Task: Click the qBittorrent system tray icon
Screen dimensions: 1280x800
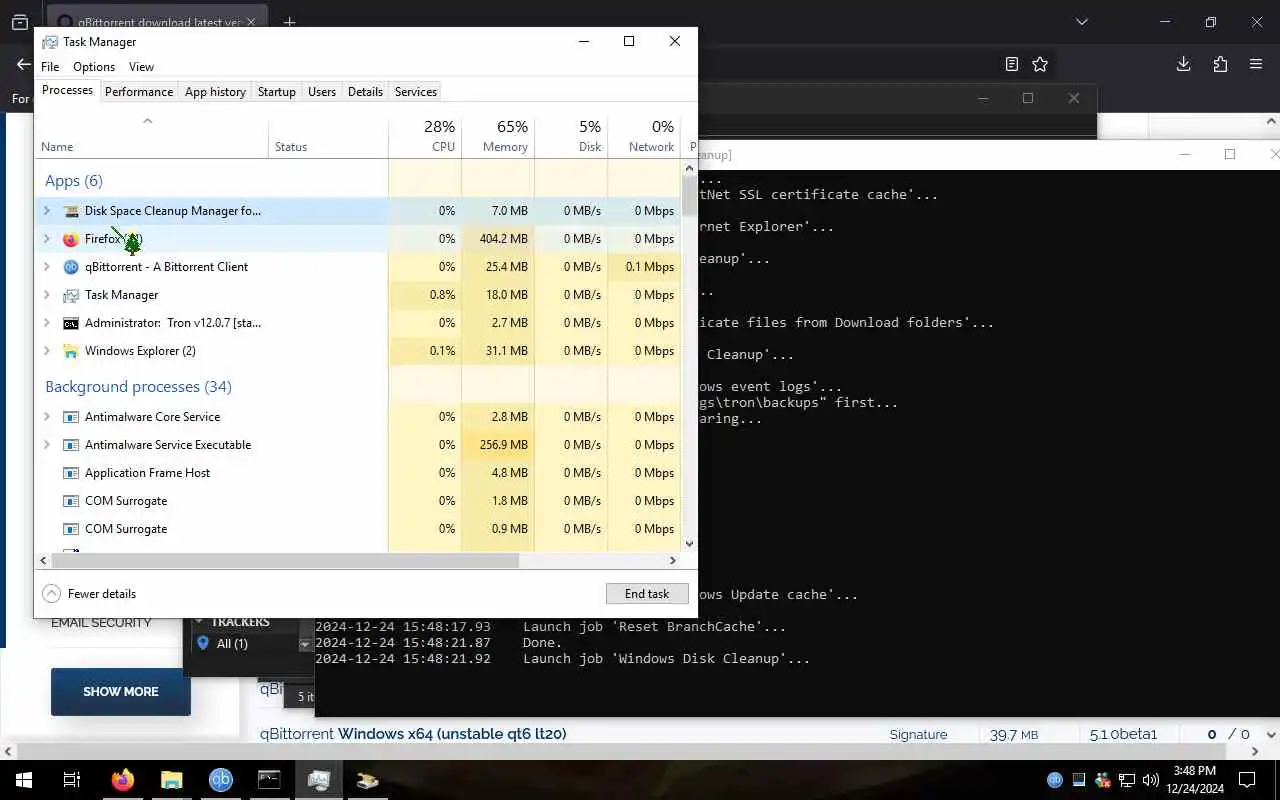Action: click(x=1055, y=780)
